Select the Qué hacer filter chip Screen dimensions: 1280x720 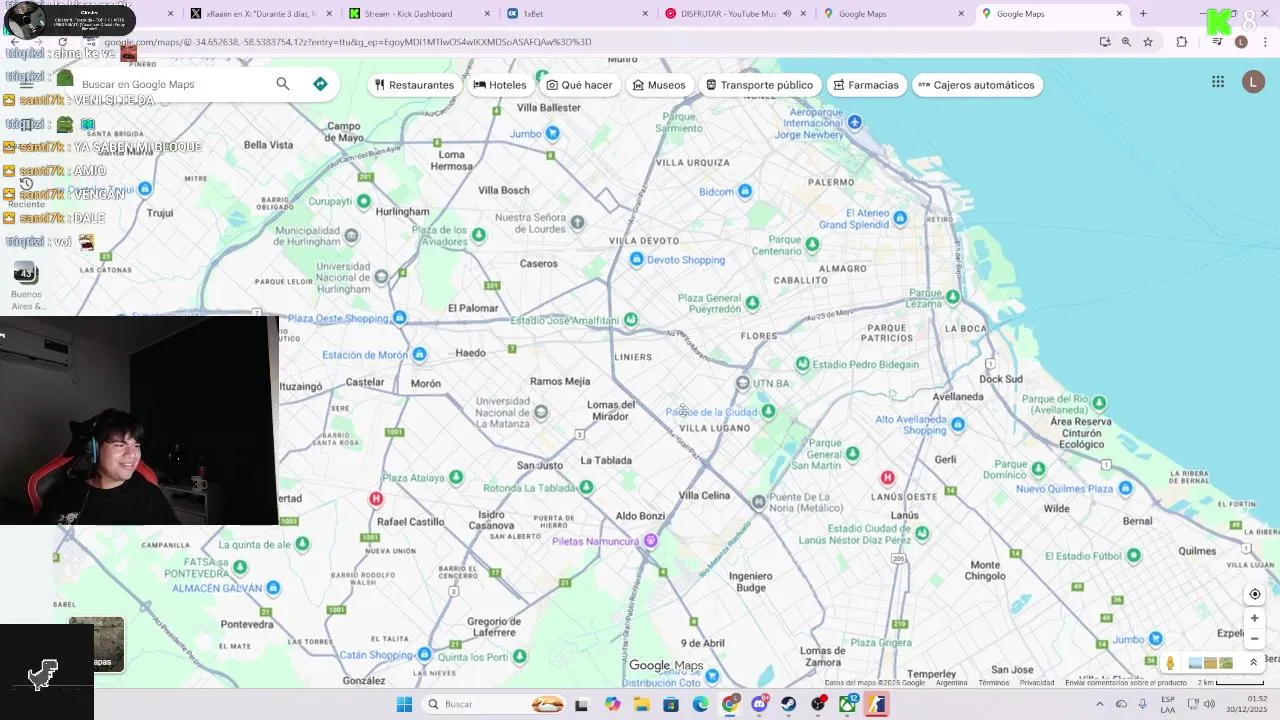click(x=579, y=85)
